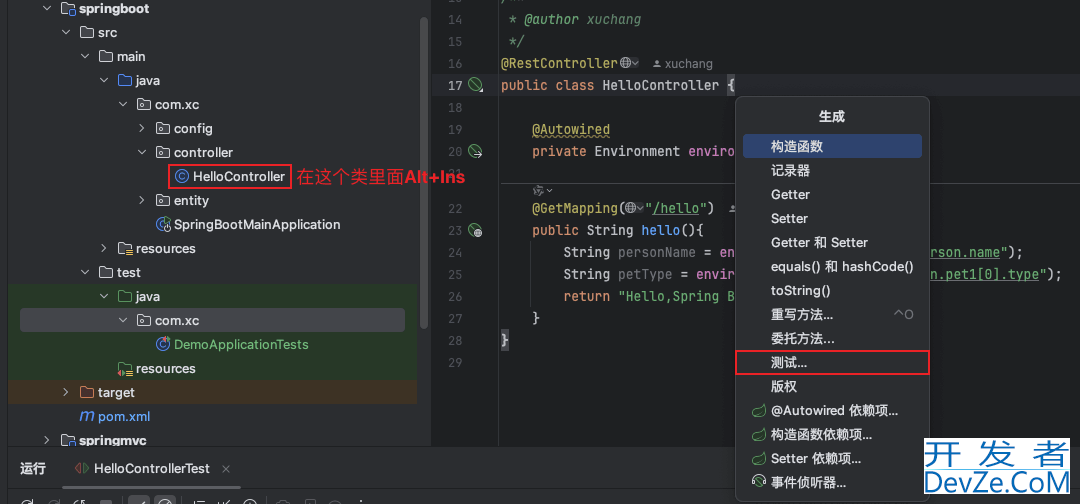
Task: Click the test run icon on HelloControllerTest tab
Action: pyautogui.click(x=82, y=468)
